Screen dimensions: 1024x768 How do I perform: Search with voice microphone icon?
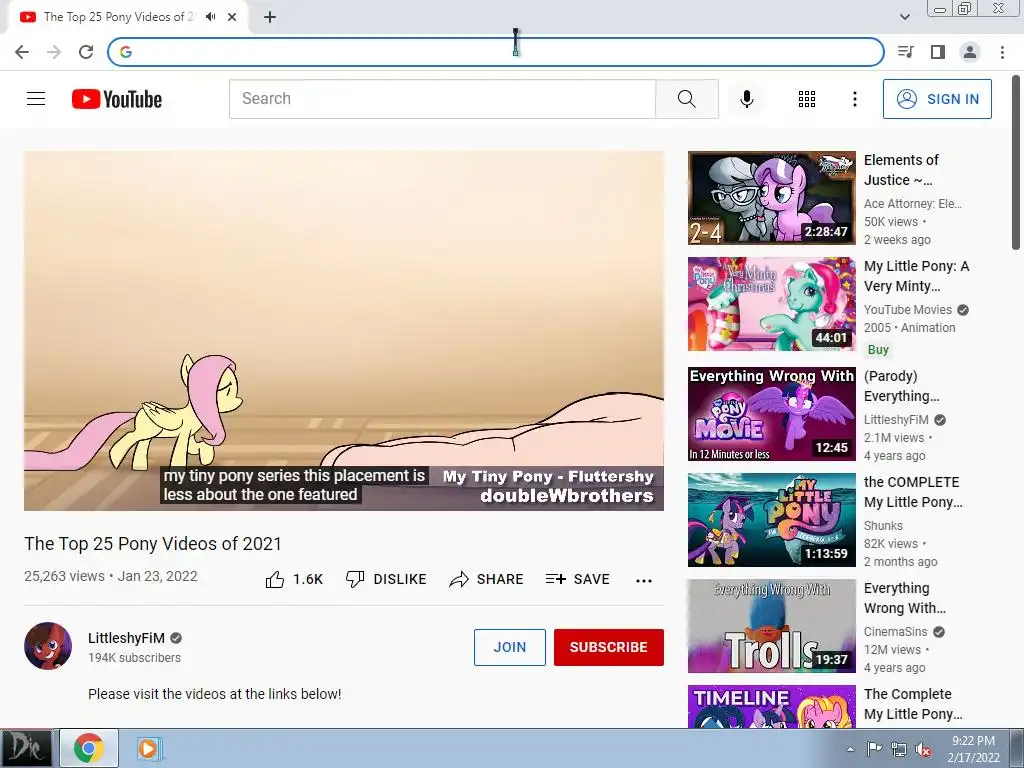click(746, 99)
